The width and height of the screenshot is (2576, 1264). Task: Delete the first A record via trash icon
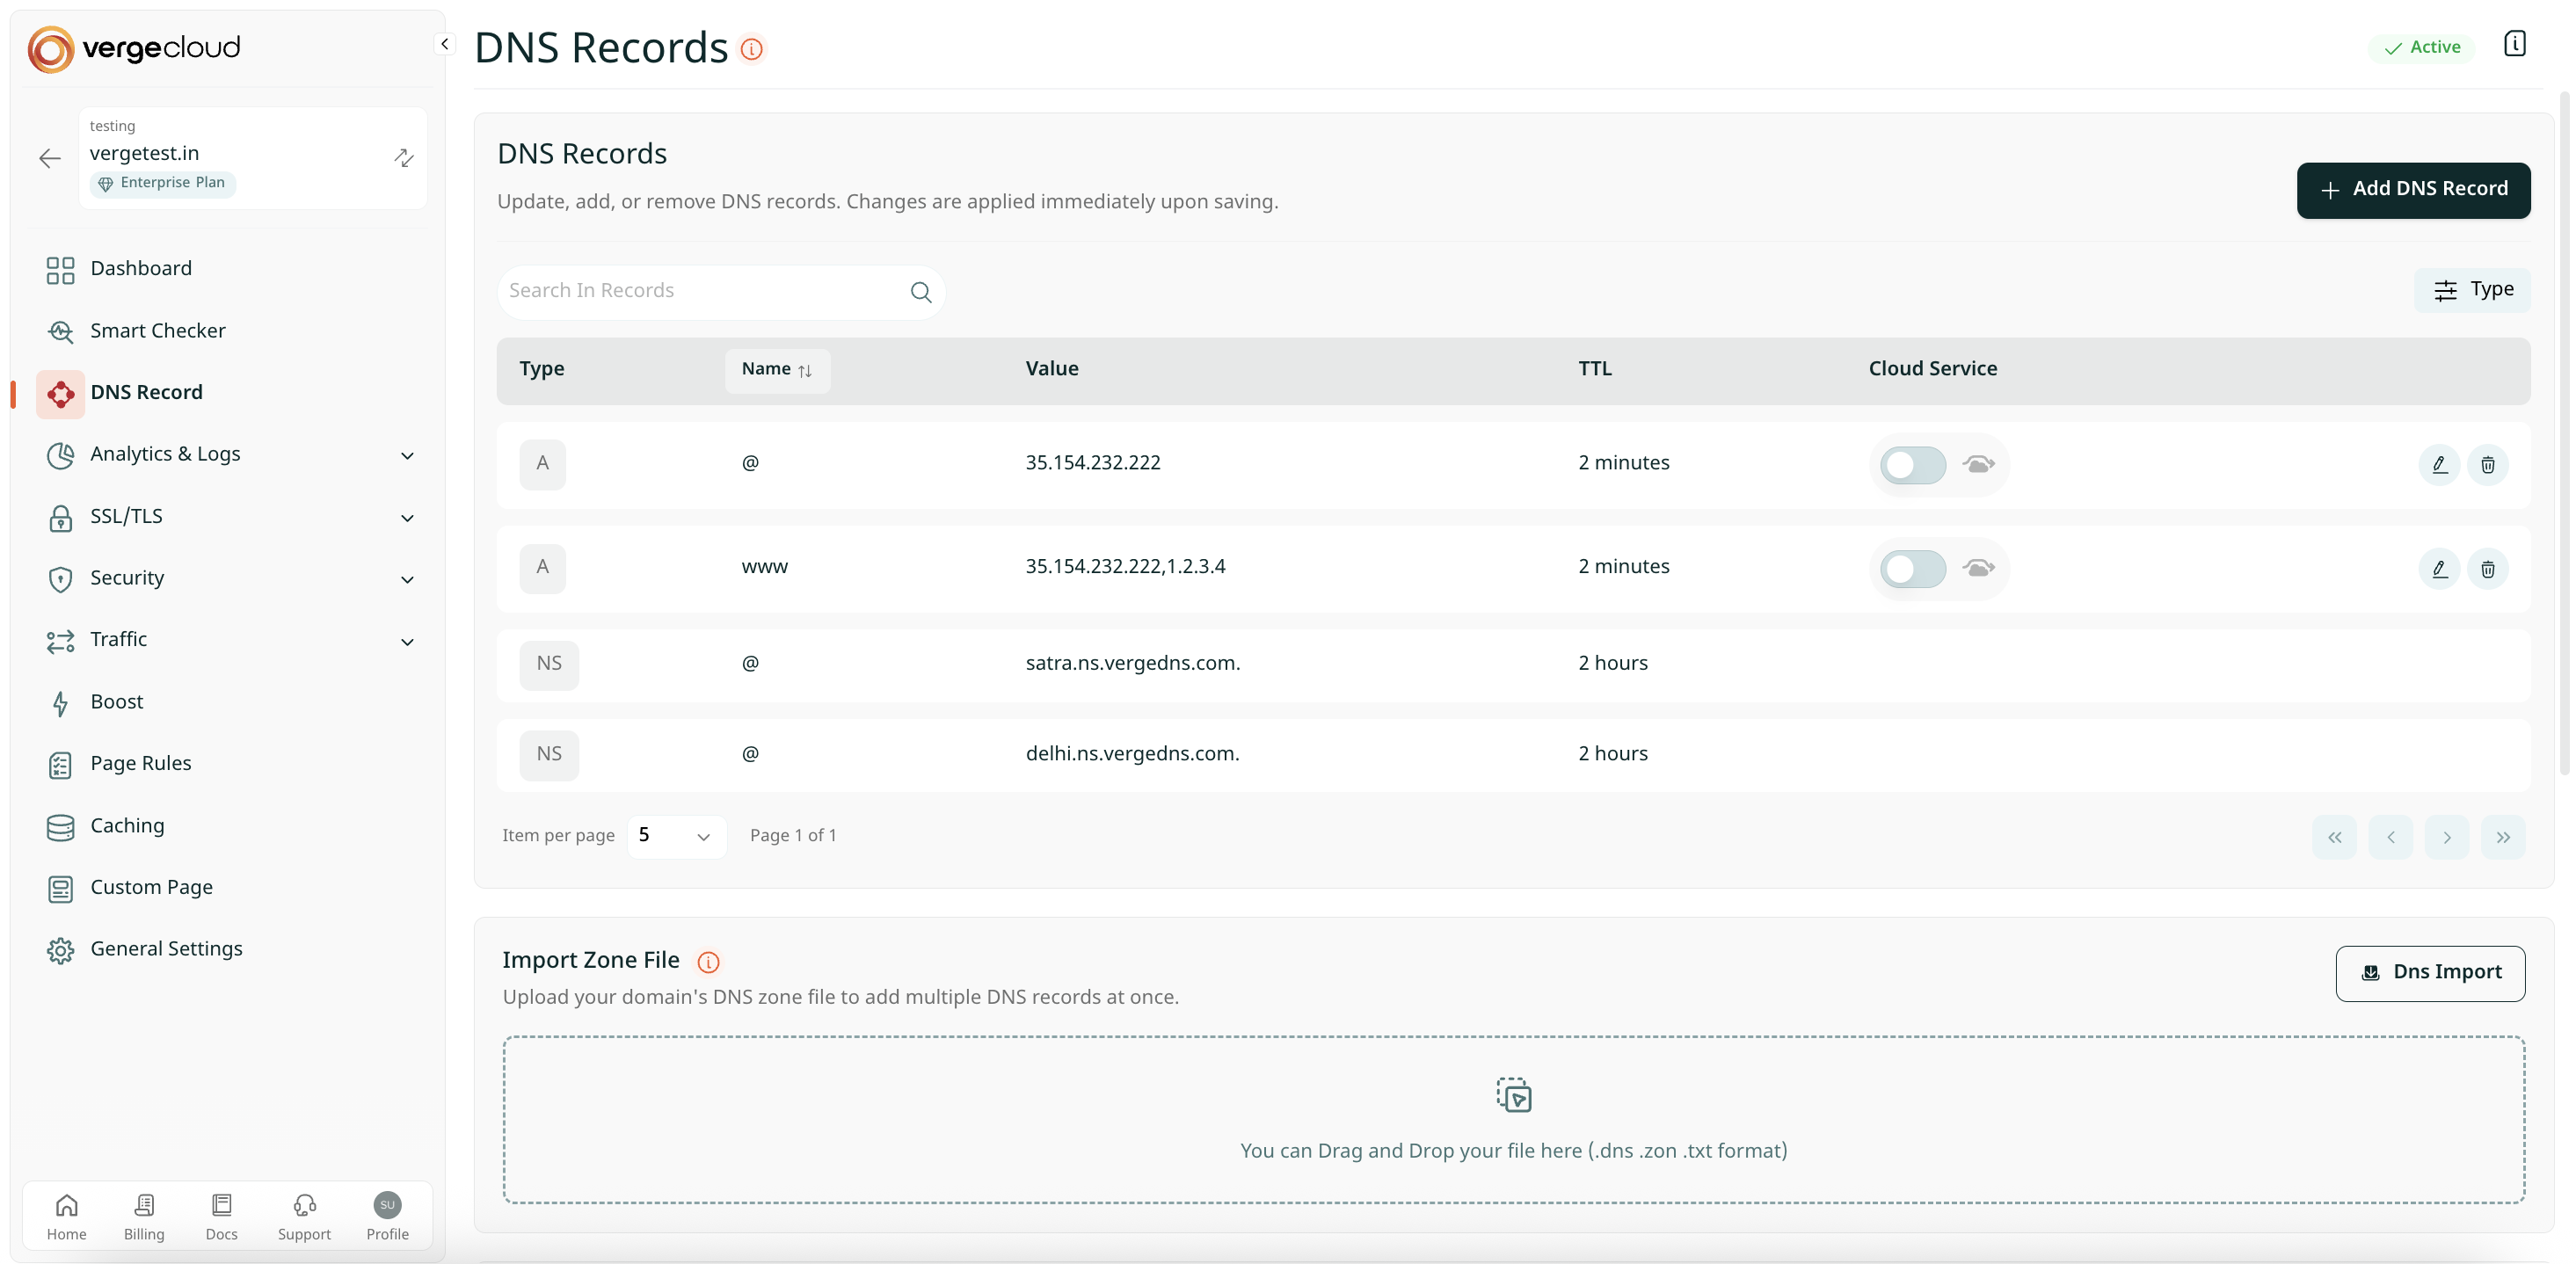[x=2487, y=464]
